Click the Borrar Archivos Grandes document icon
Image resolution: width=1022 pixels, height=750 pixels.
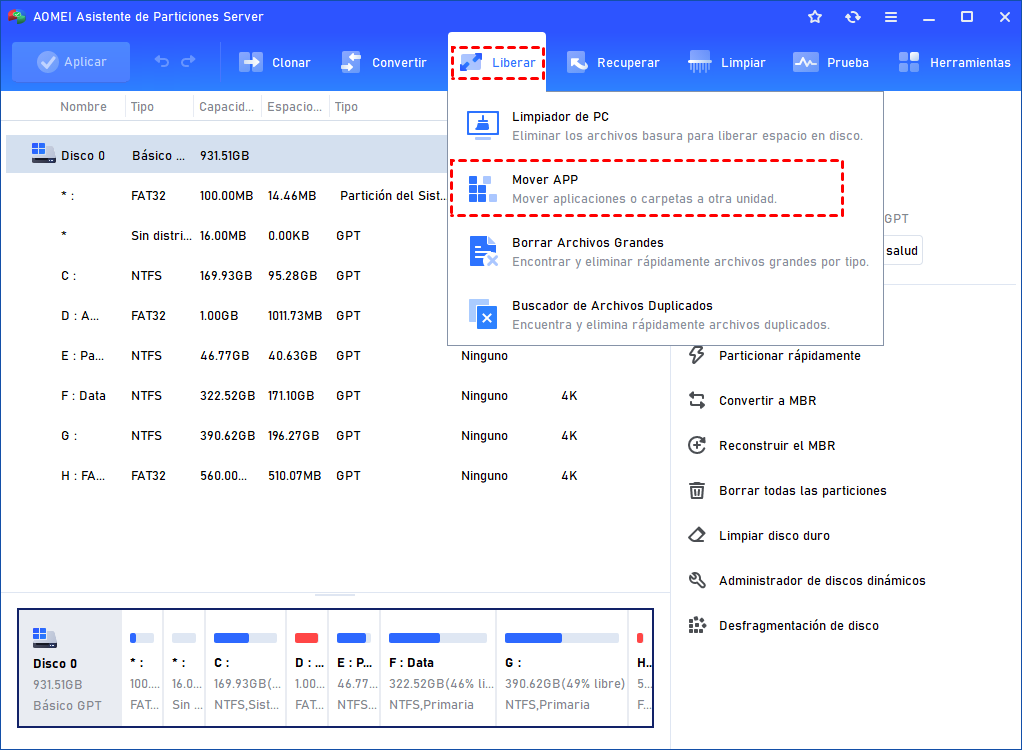coord(484,252)
